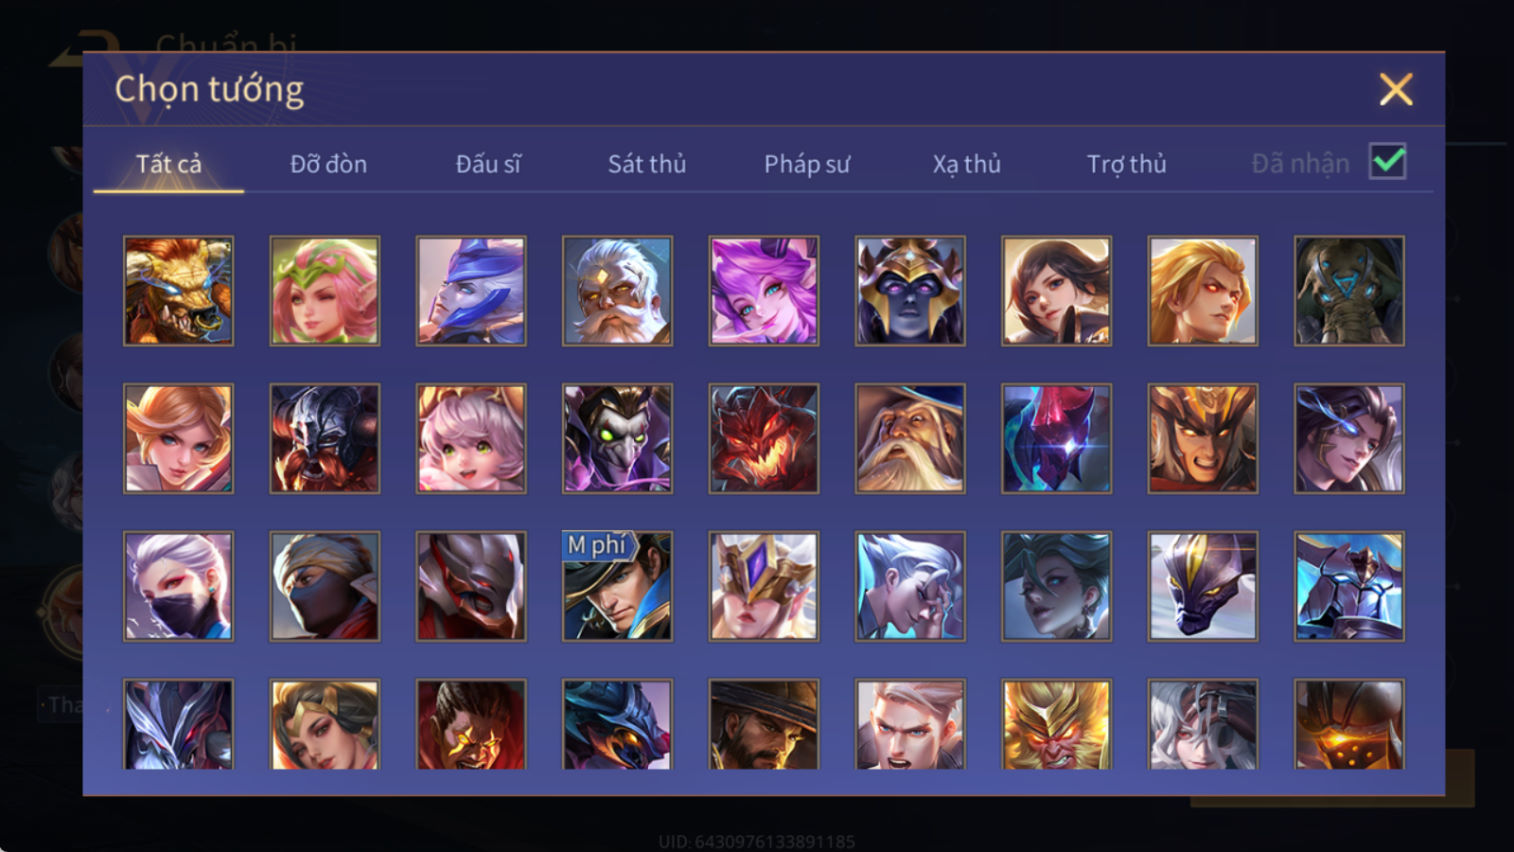Pick the cowboy hat bearded gunslinger portrait
This screenshot has width=1514, height=852.
tap(764, 725)
